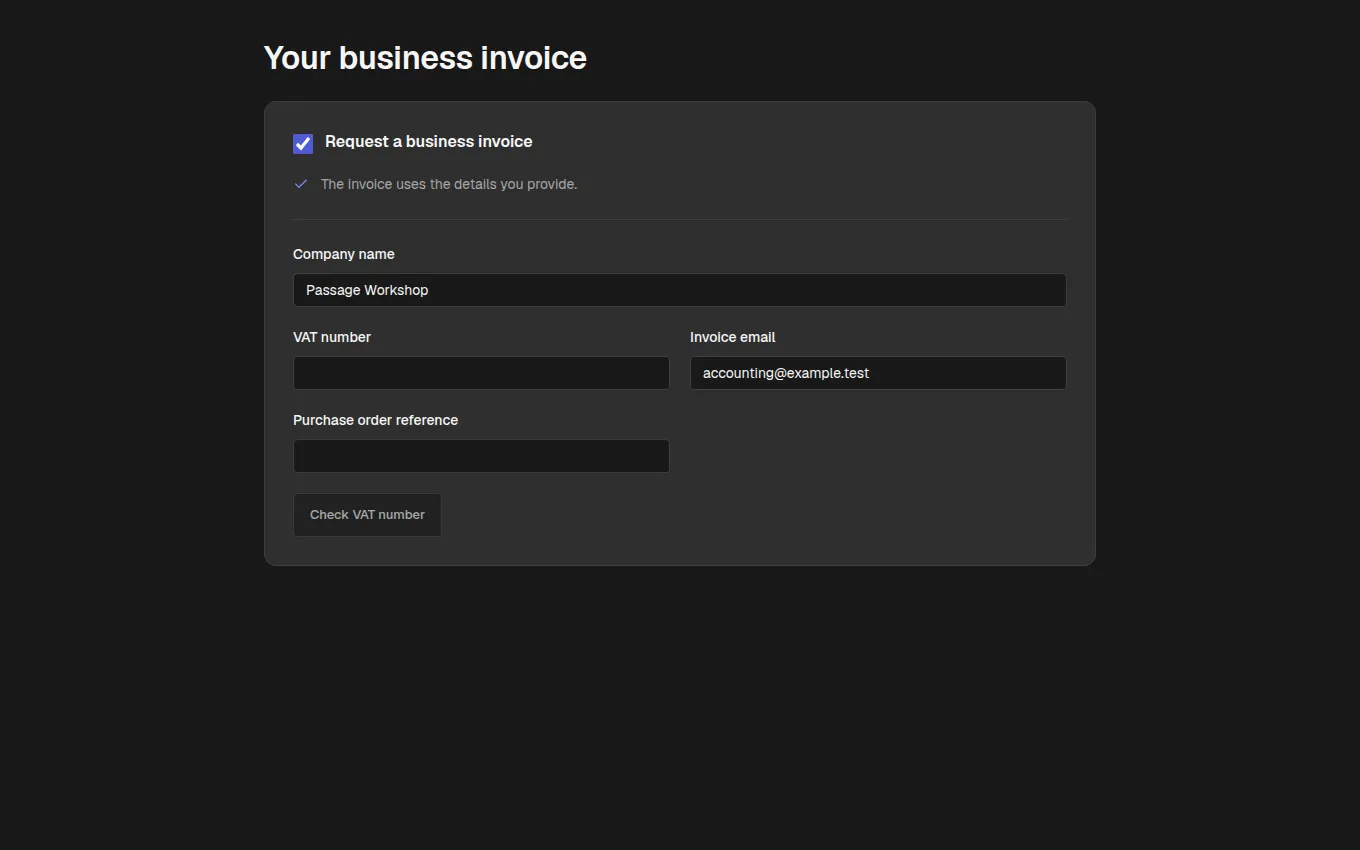Click the 'Company name' label
Screen dimensions: 1360x850
click(x=344, y=254)
